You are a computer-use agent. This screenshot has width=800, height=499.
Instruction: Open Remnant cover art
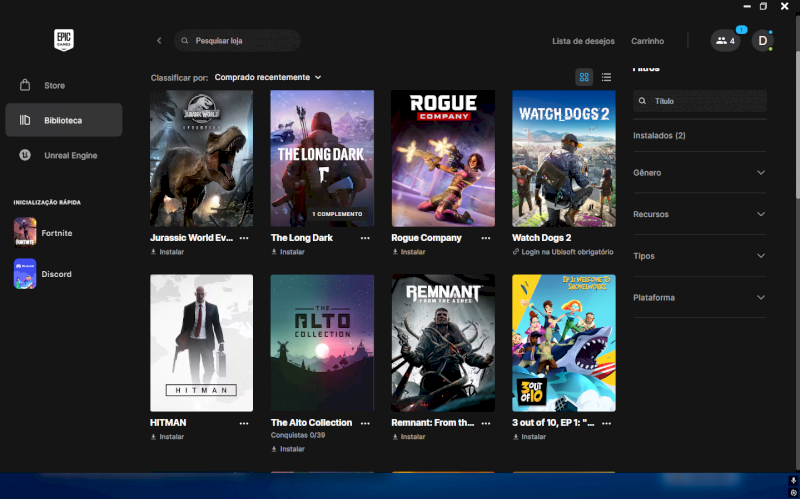pos(443,343)
